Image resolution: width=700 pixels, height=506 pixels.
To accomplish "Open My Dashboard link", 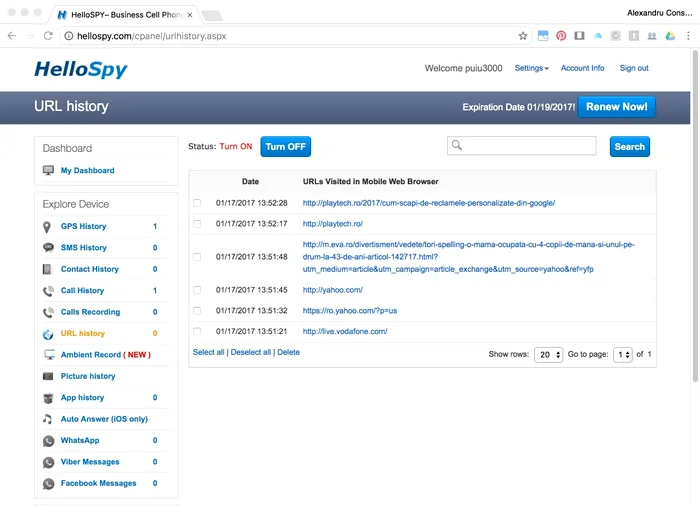I will pos(88,171).
